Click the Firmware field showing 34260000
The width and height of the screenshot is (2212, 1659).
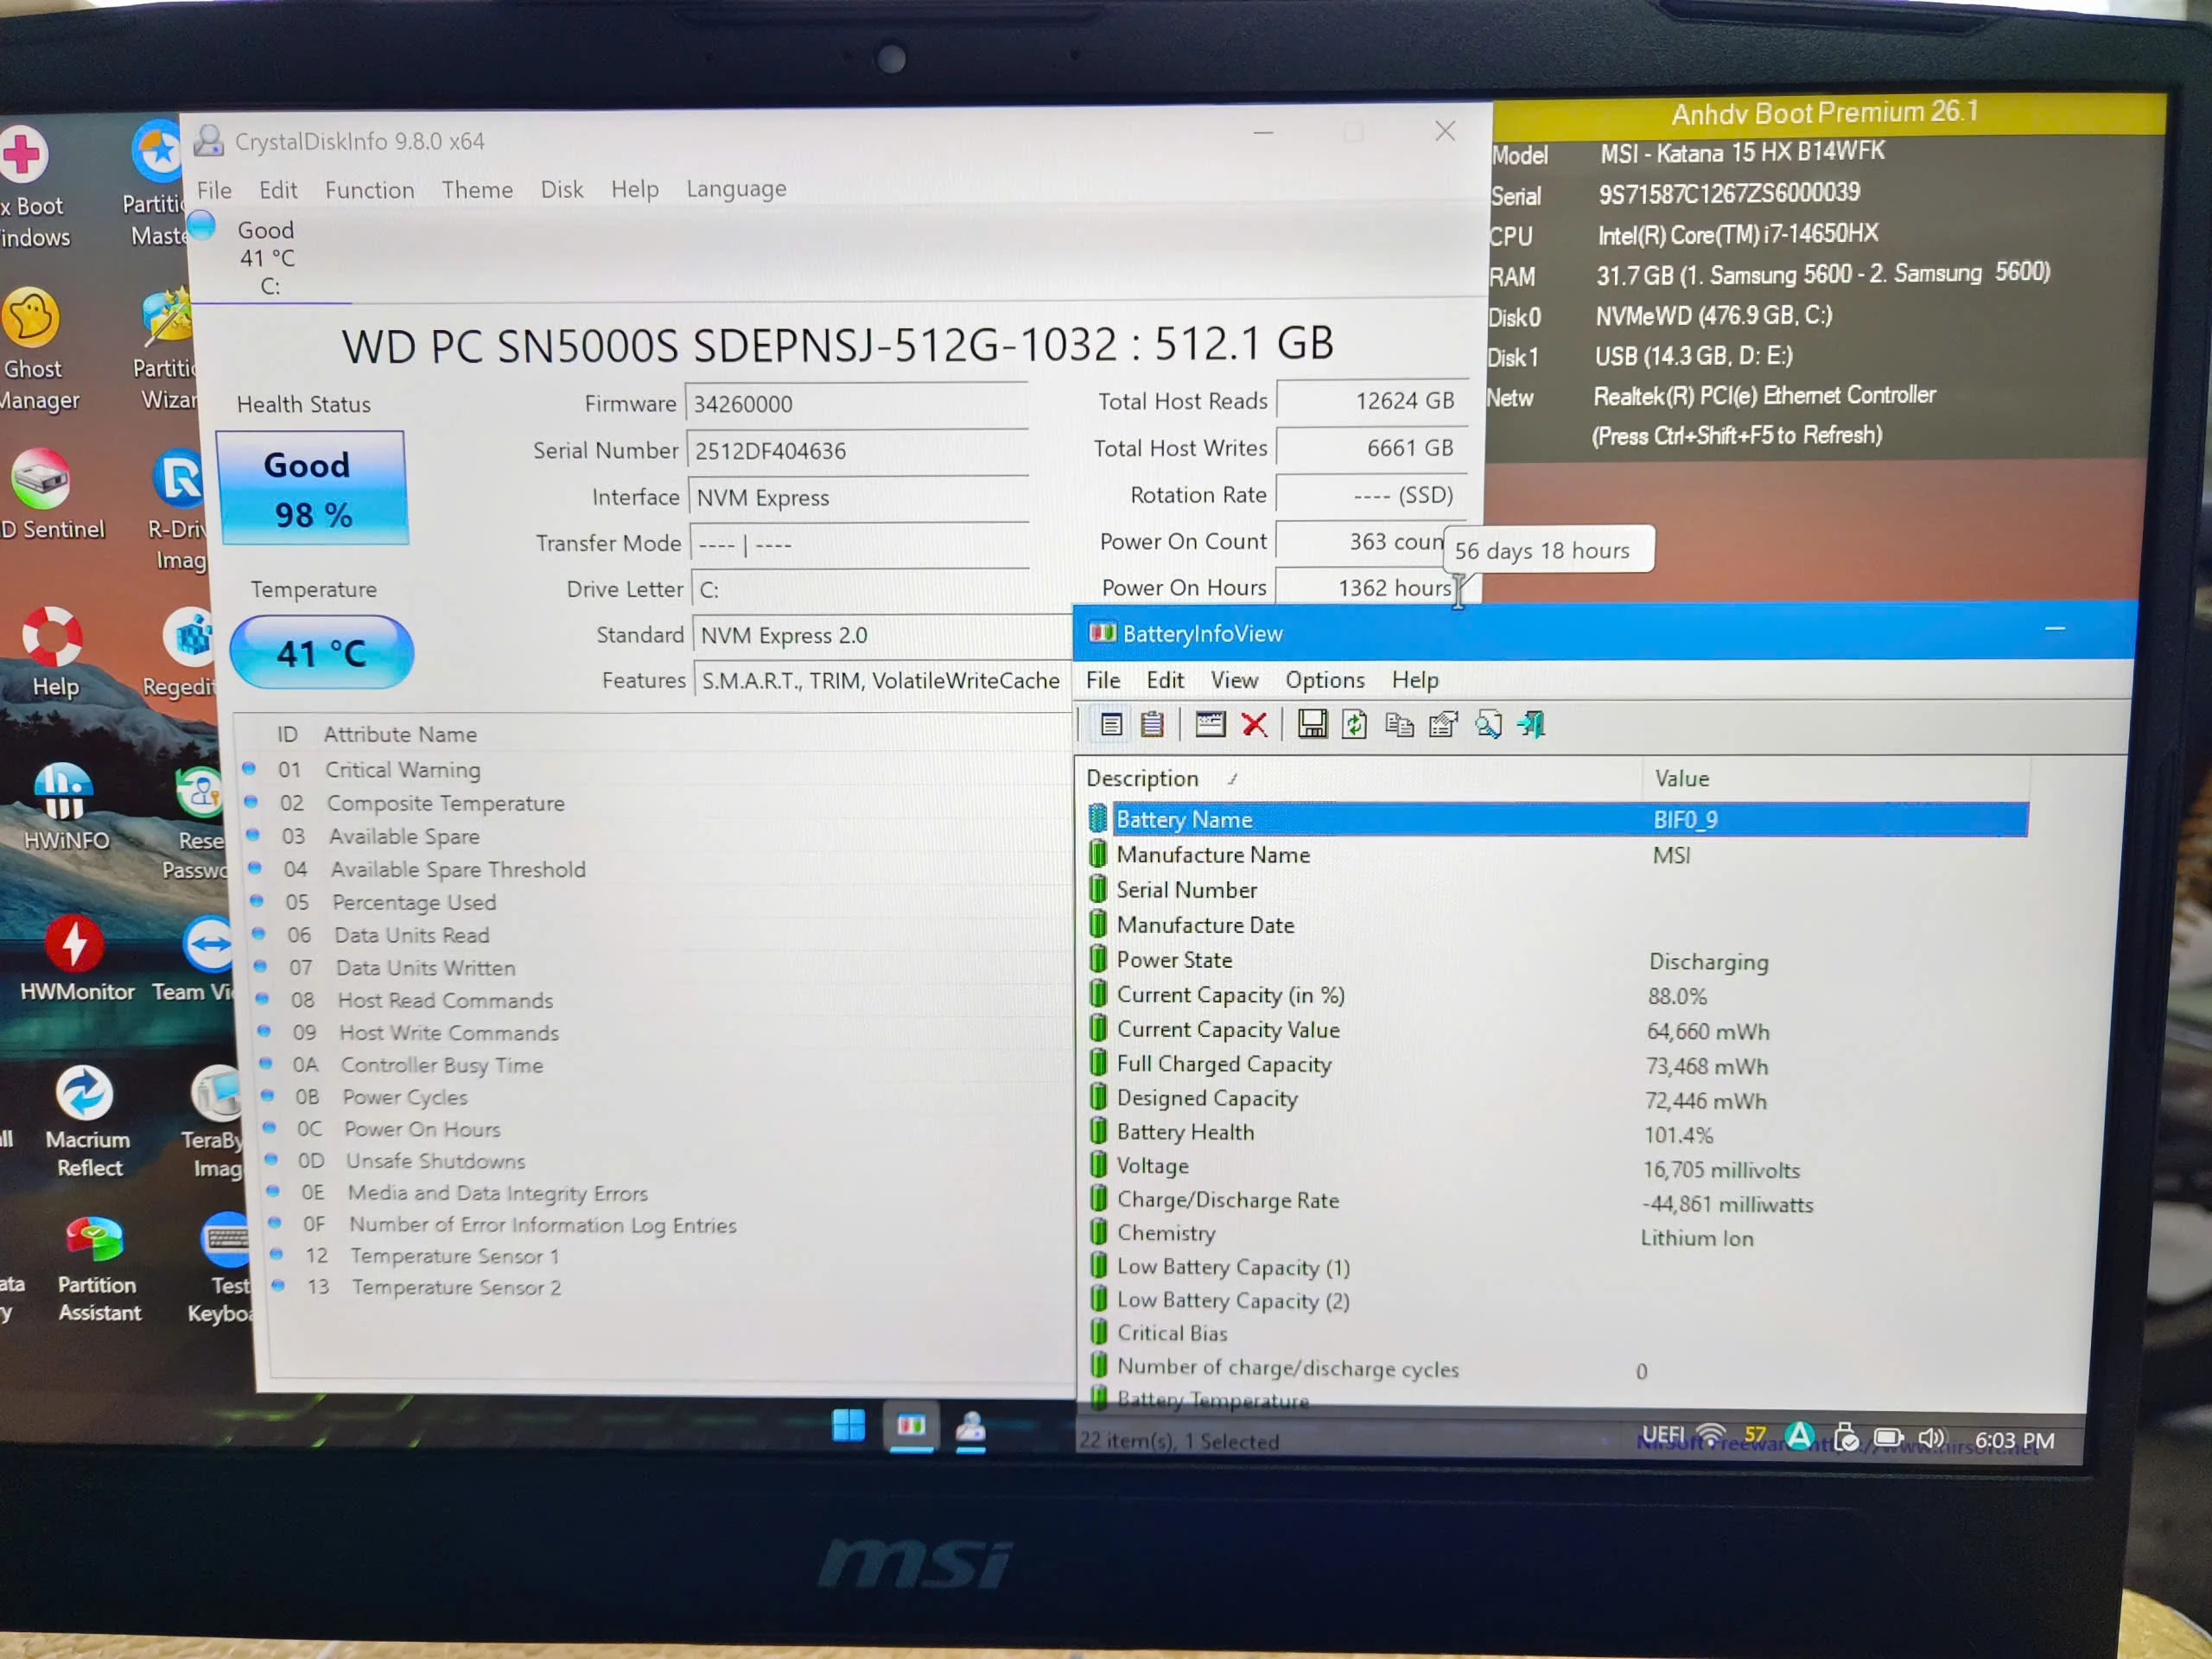click(x=857, y=404)
